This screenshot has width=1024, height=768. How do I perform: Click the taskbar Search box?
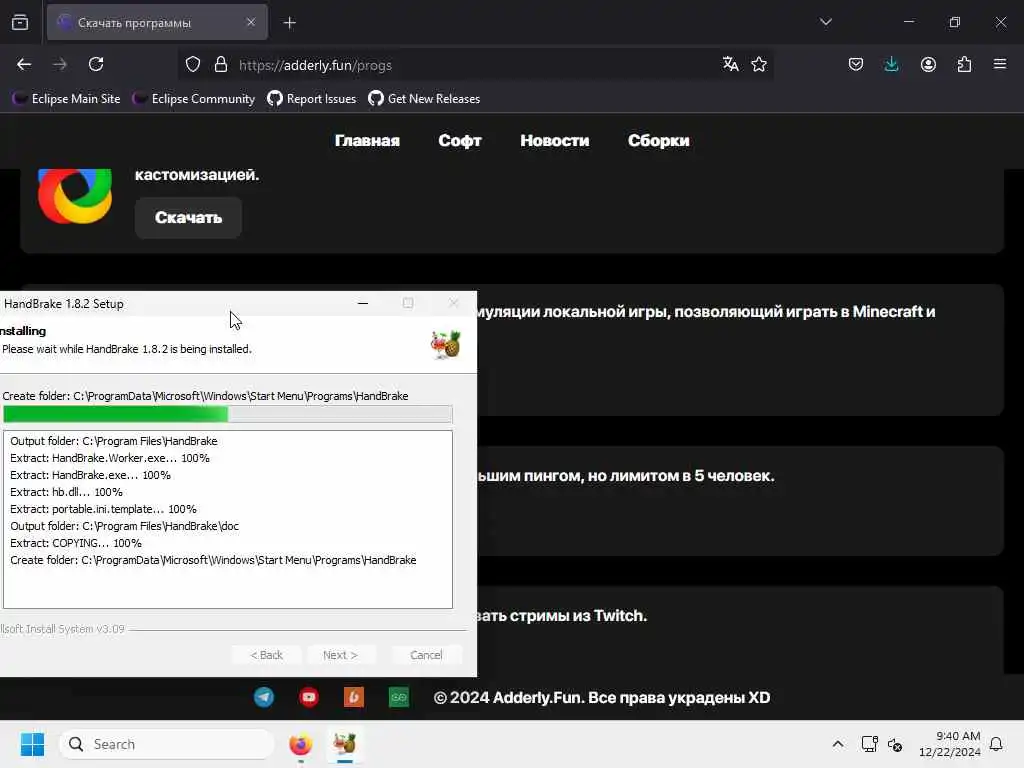pos(167,744)
